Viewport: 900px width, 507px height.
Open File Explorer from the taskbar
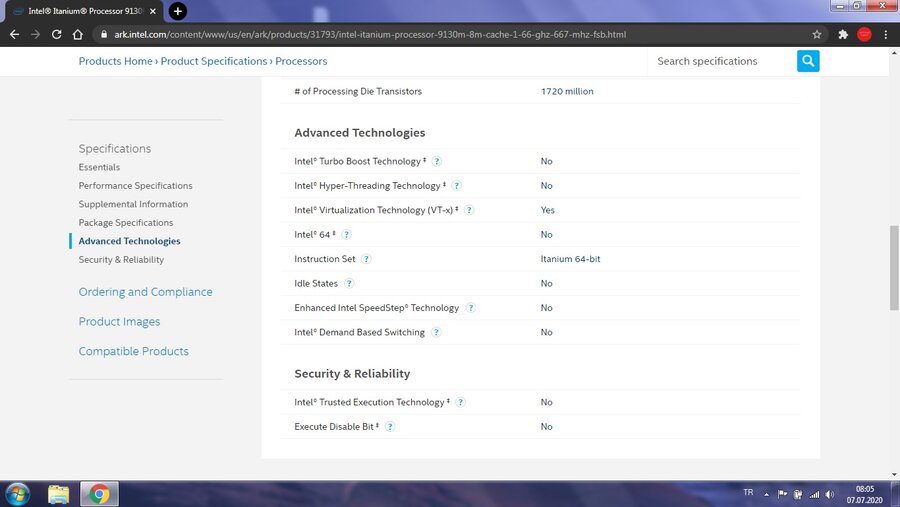click(58, 494)
